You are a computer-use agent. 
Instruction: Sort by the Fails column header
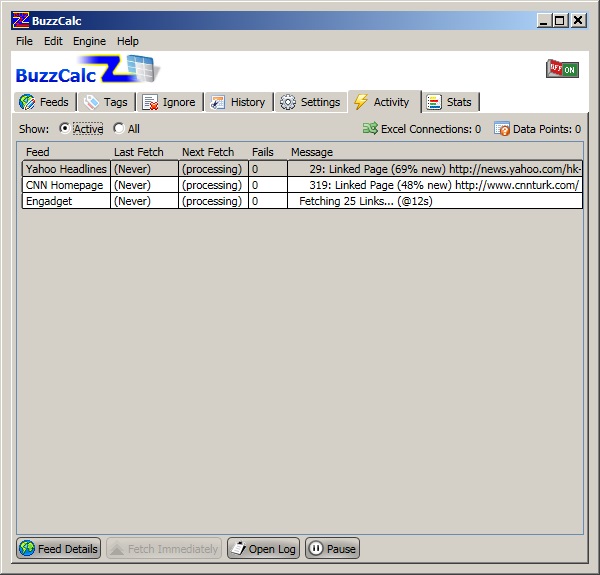click(263, 152)
